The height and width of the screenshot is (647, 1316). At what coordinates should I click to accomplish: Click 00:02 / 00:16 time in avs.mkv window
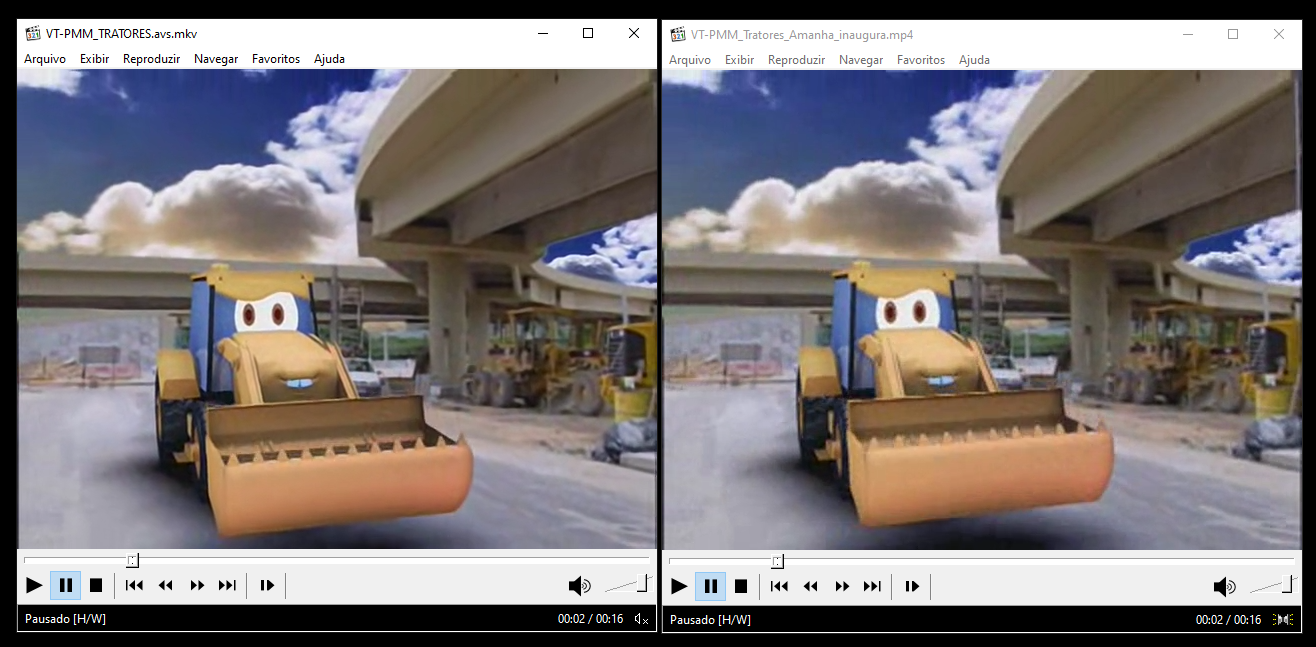coord(590,619)
